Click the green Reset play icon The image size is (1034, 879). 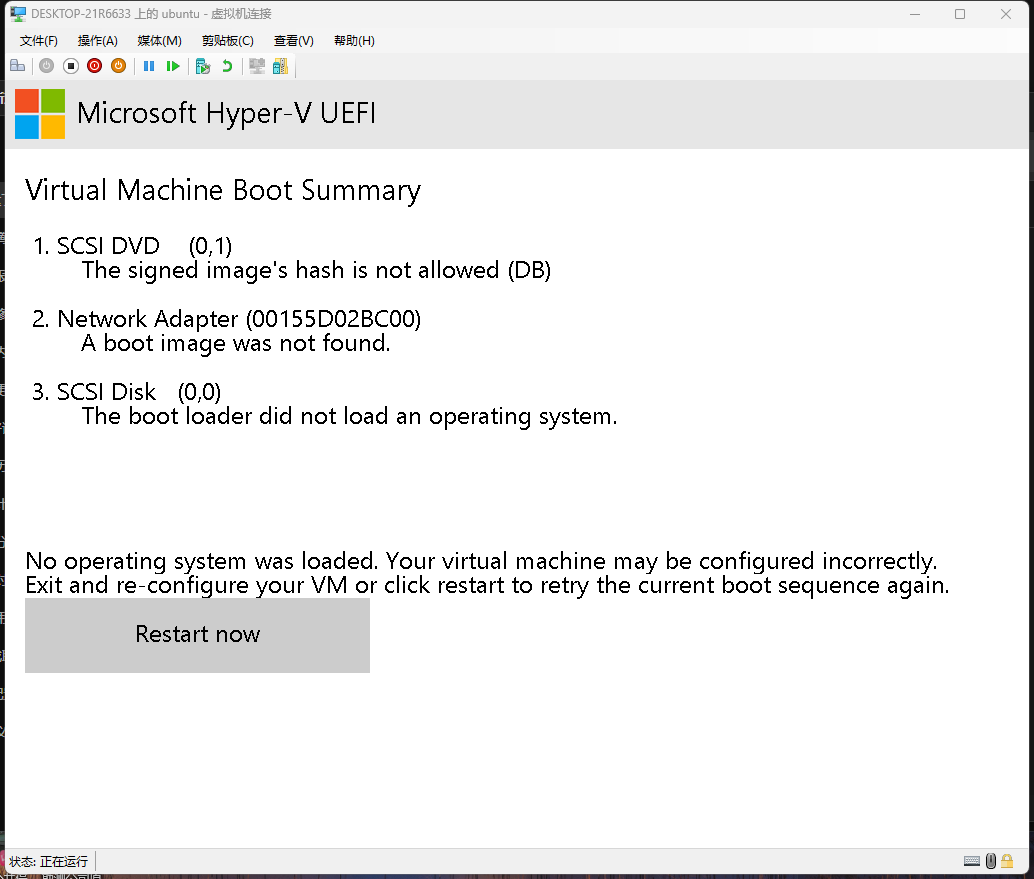coord(173,66)
